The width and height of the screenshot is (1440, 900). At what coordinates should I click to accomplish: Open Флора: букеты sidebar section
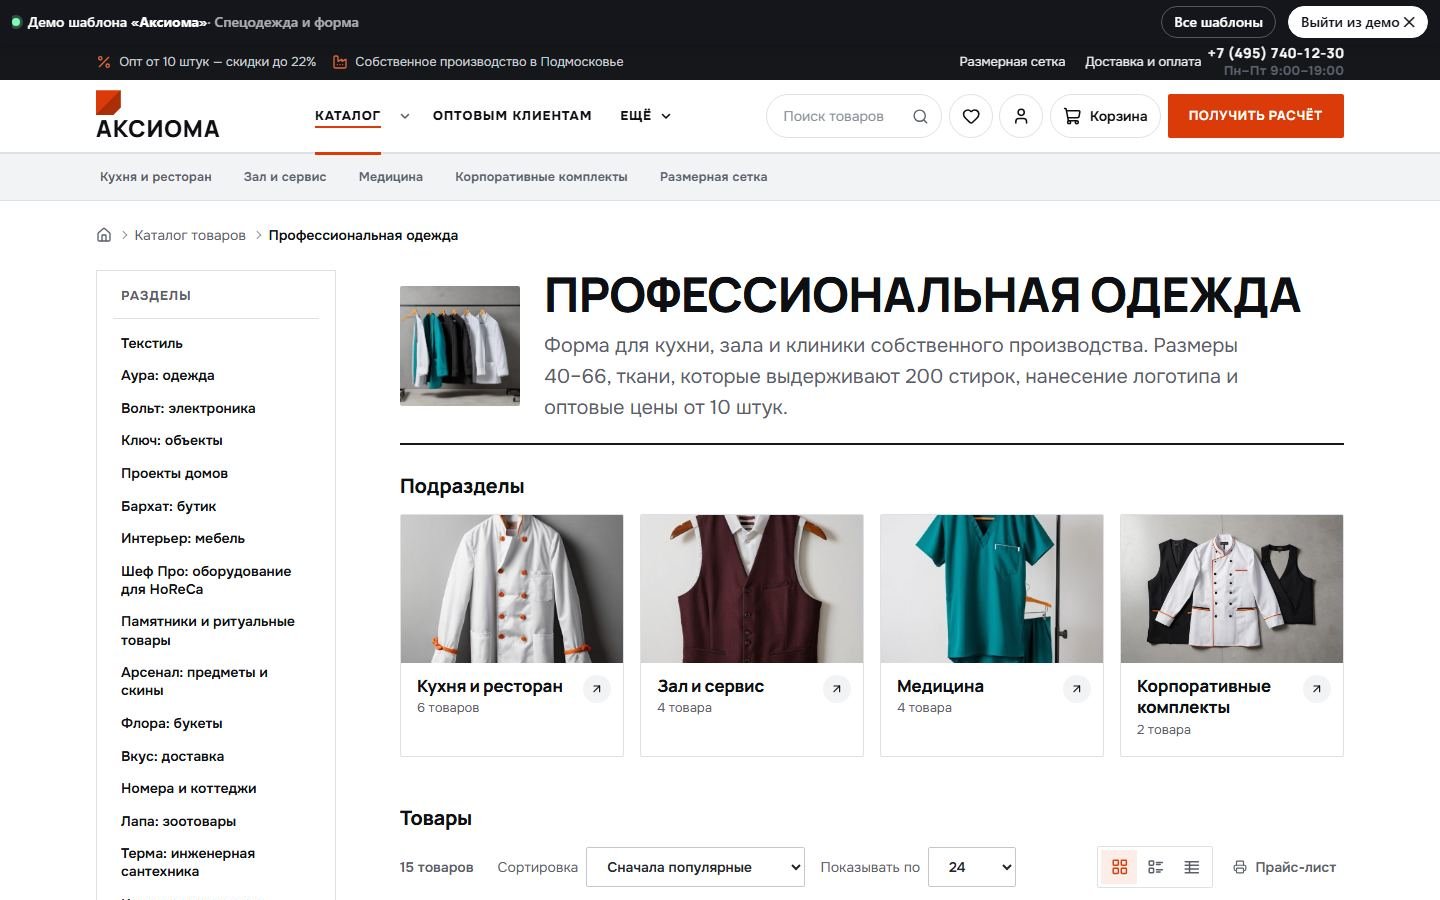(x=172, y=723)
